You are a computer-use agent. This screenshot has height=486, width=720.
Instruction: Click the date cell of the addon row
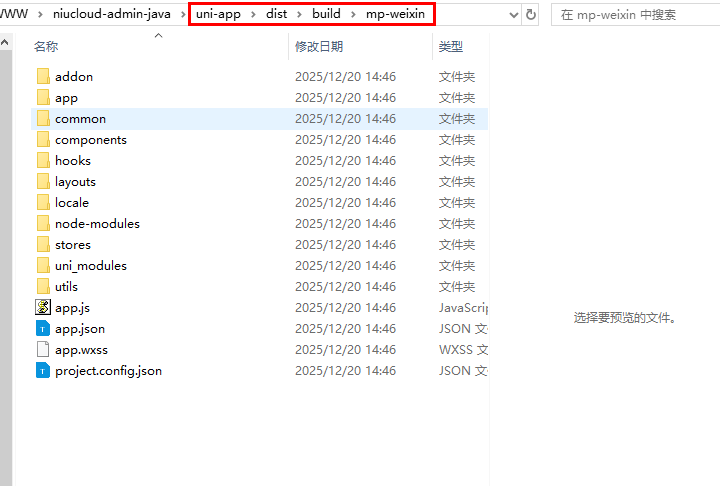tap(345, 77)
